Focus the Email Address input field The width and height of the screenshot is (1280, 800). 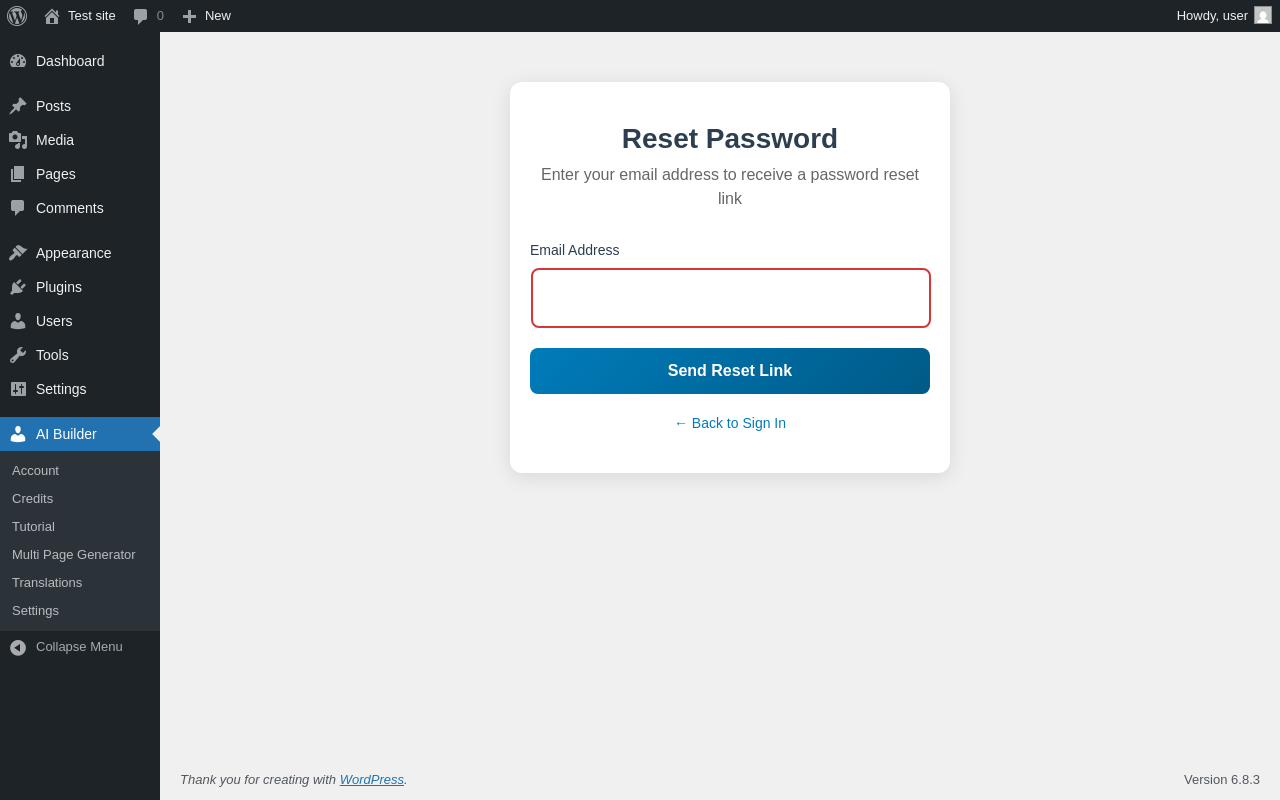tap(730, 298)
